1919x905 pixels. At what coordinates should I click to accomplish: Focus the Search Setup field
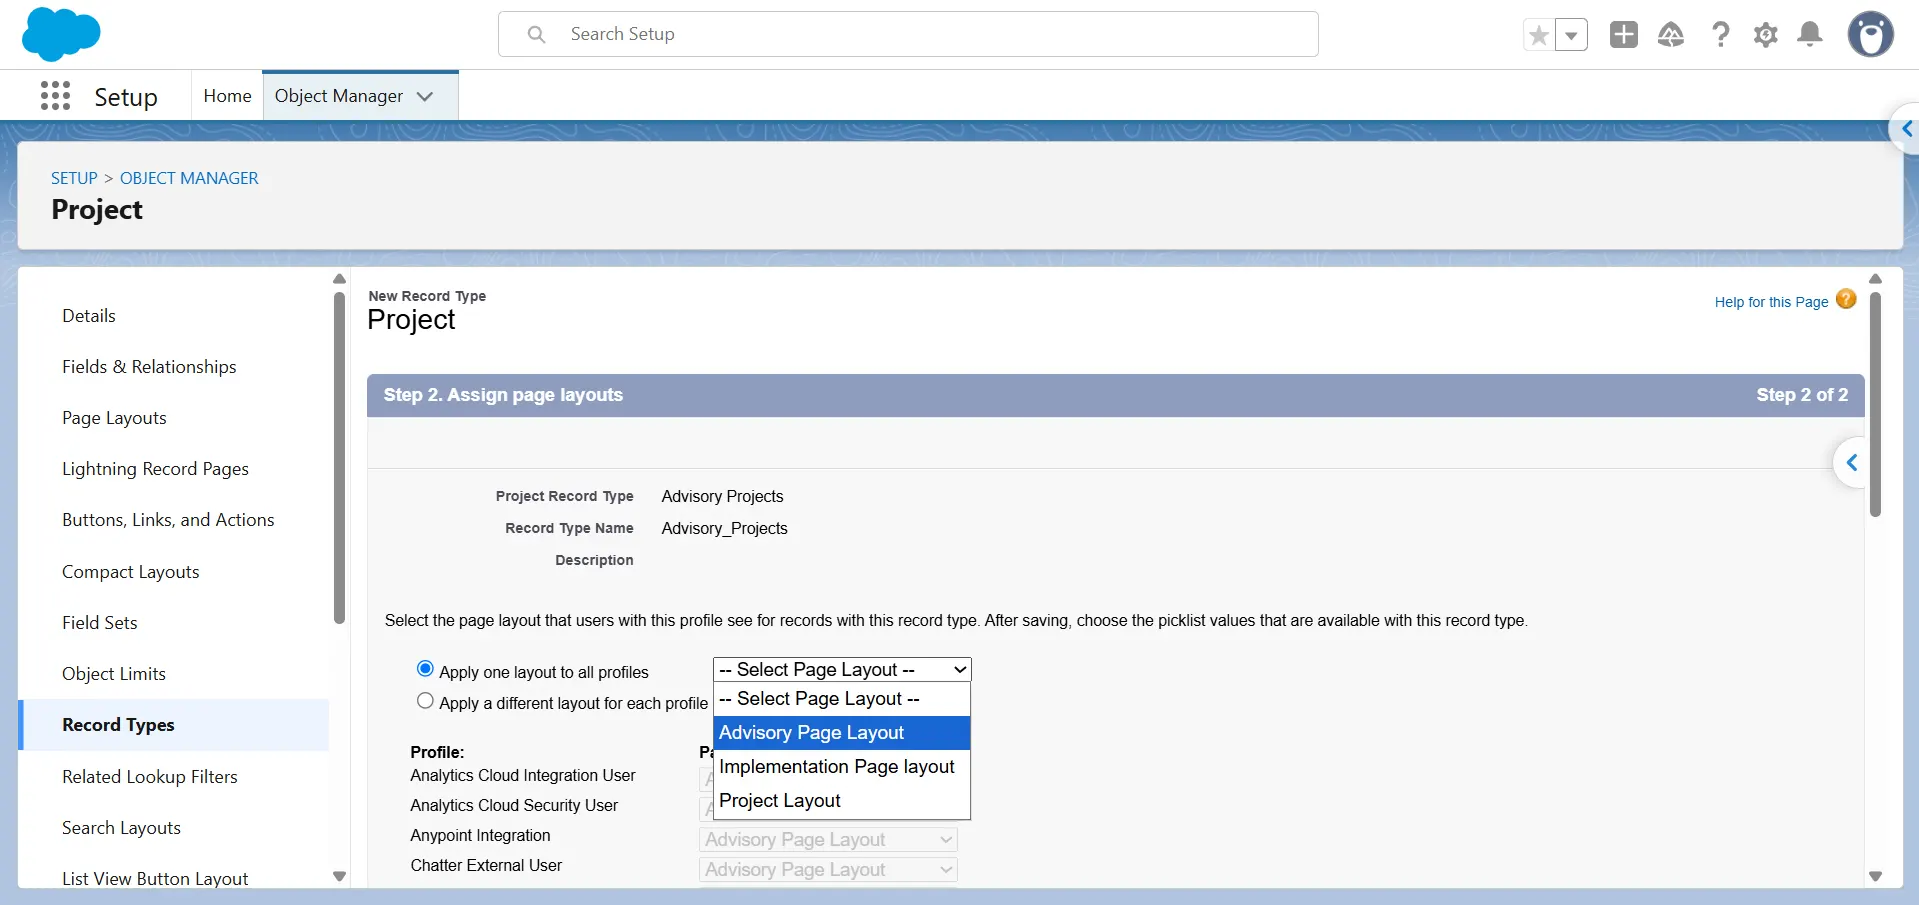[908, 35]
